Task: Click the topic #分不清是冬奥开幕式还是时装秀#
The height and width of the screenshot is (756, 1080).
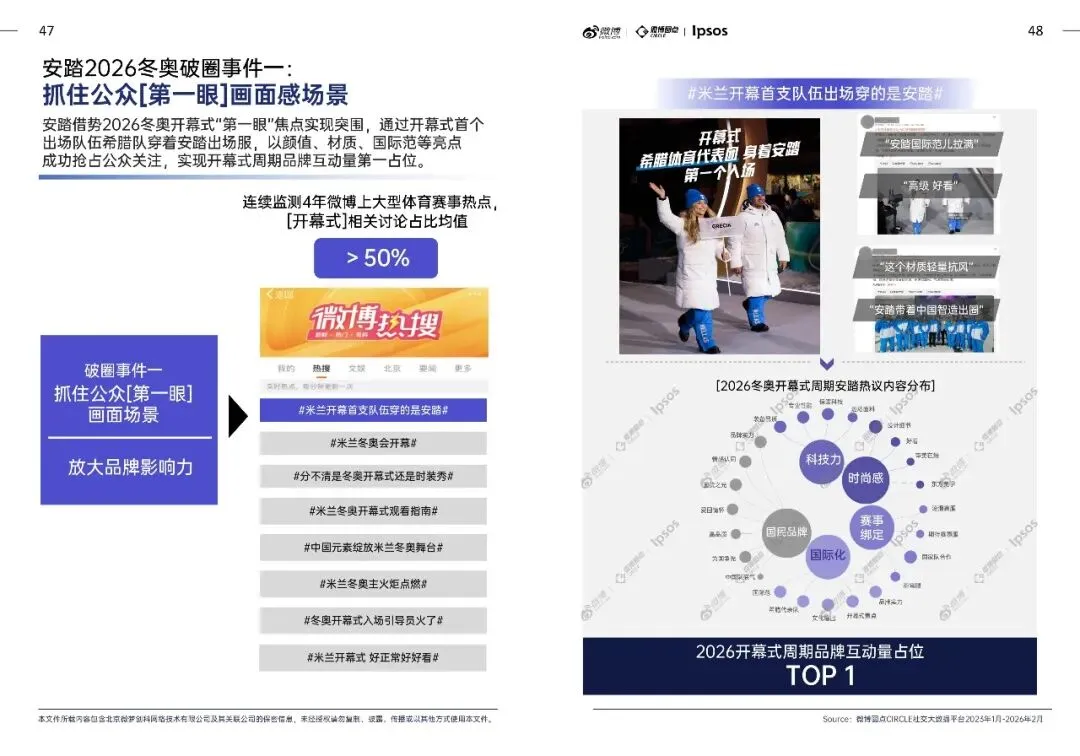Action: [373, 476]
